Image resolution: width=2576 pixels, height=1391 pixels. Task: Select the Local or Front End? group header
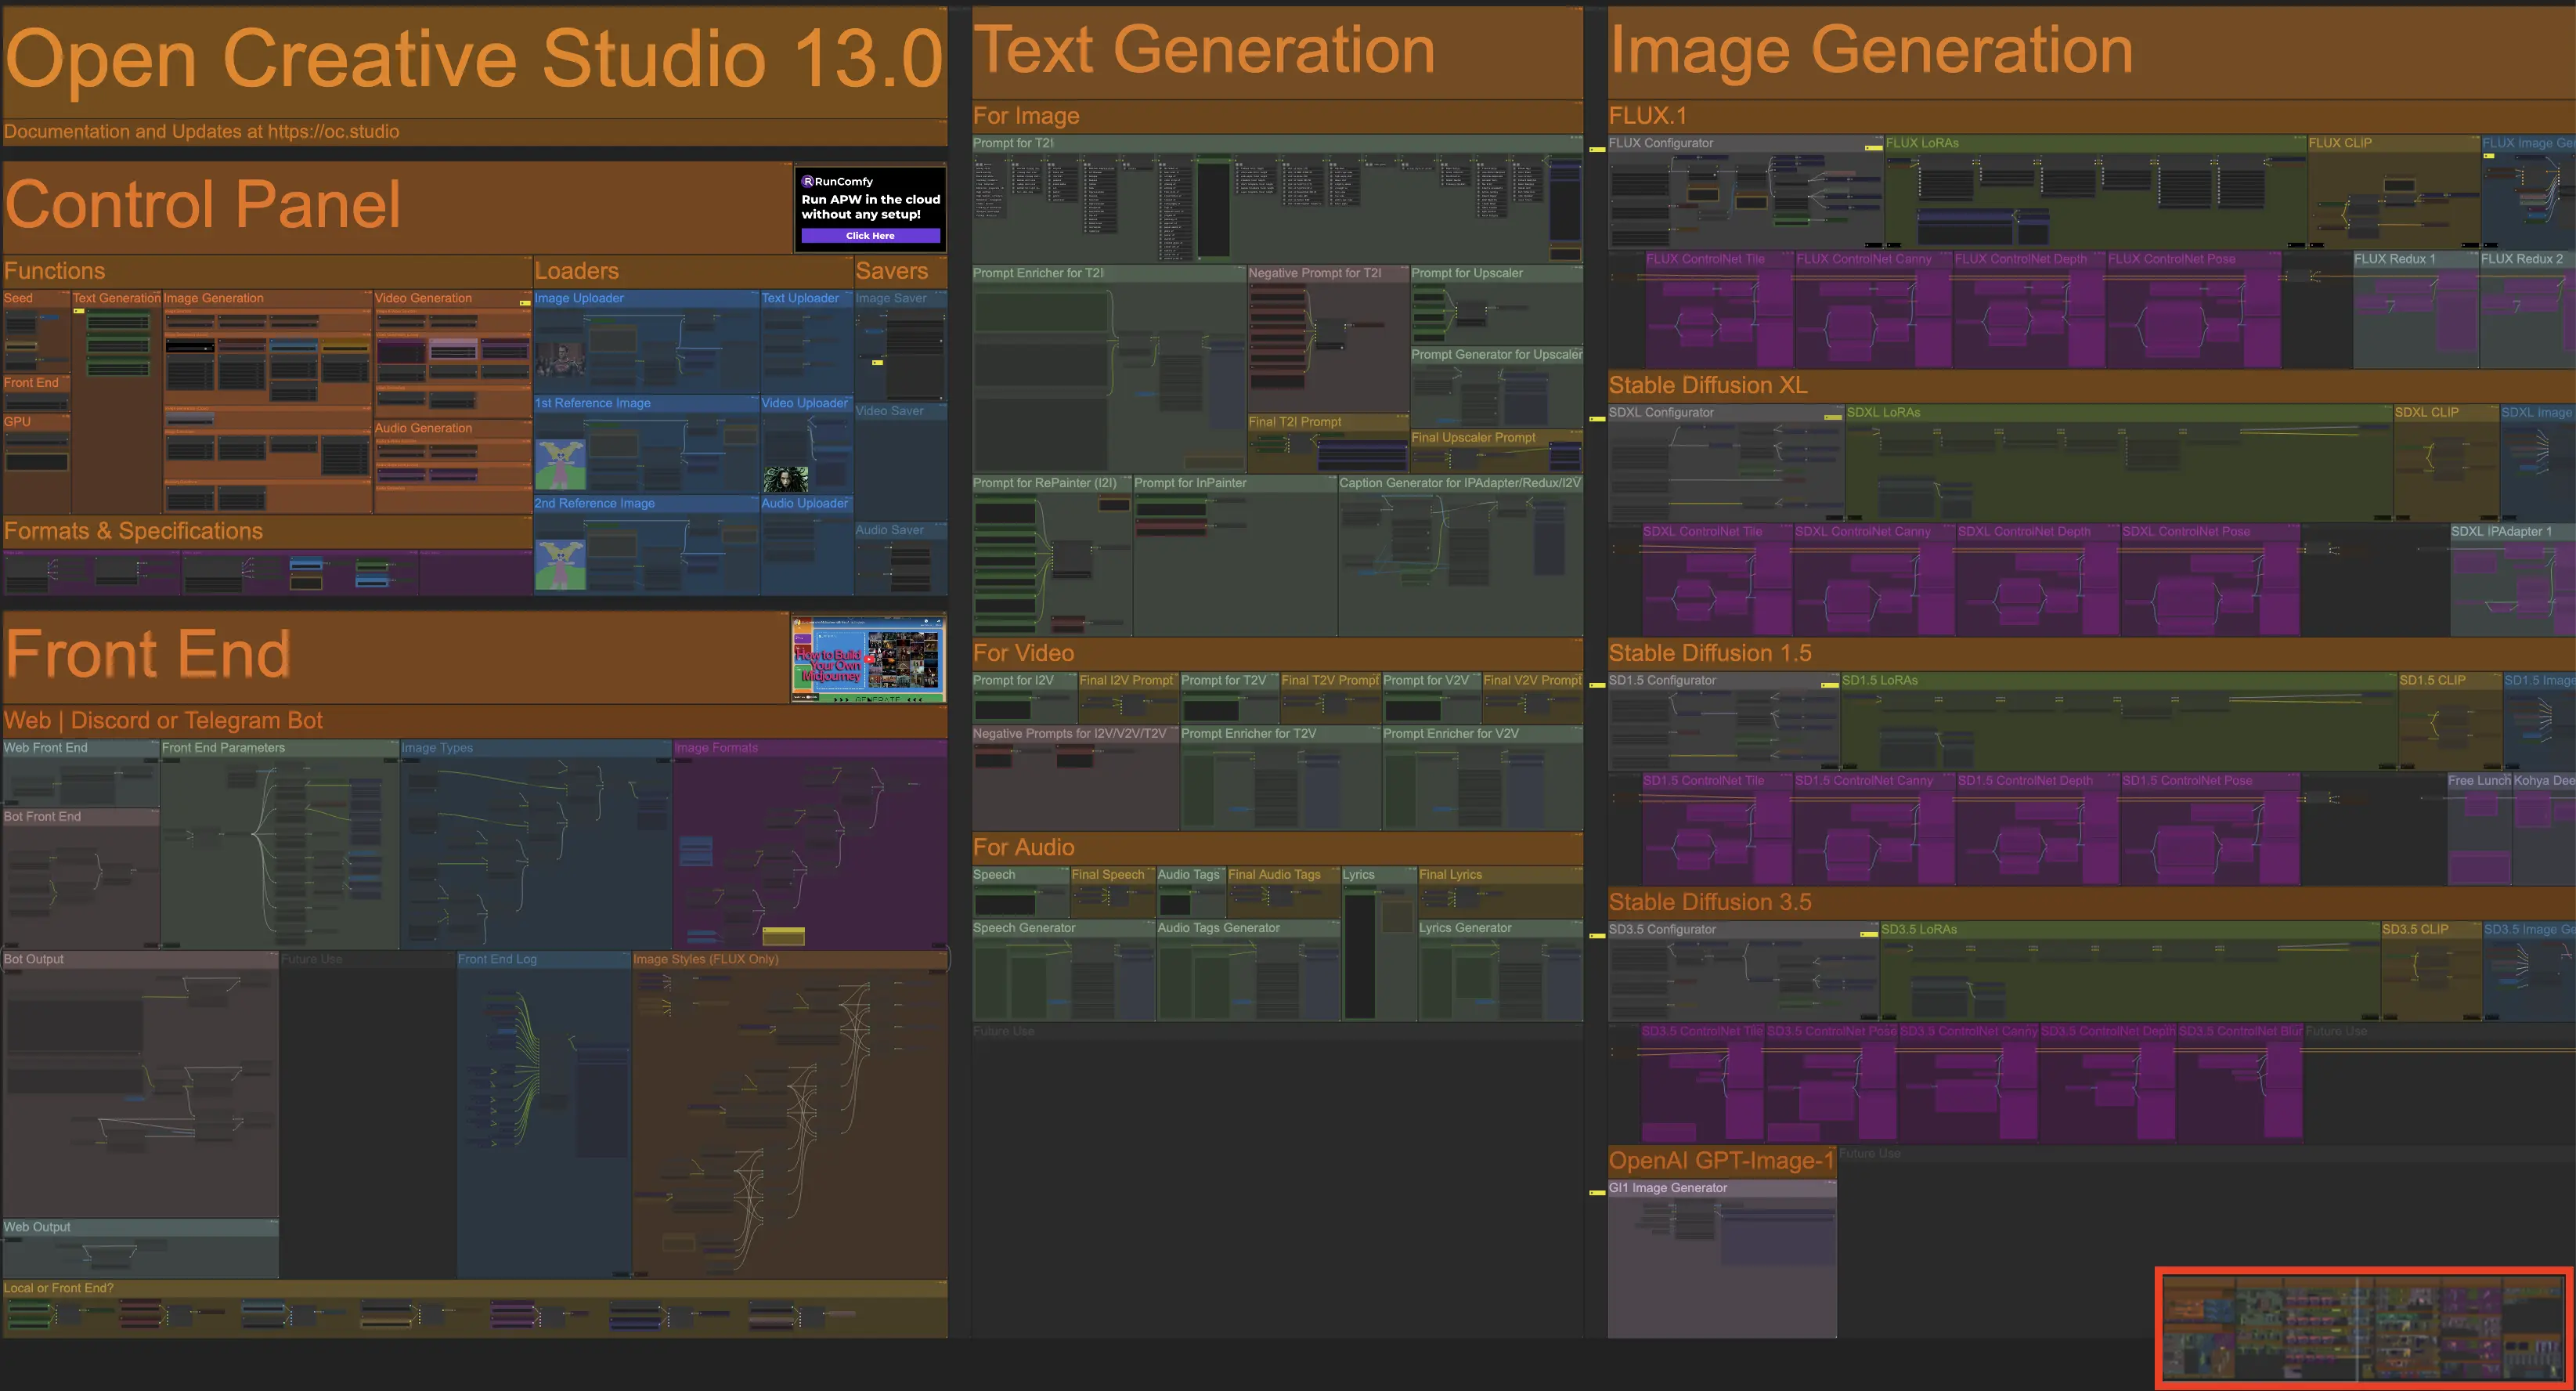tap(58, 1288)
